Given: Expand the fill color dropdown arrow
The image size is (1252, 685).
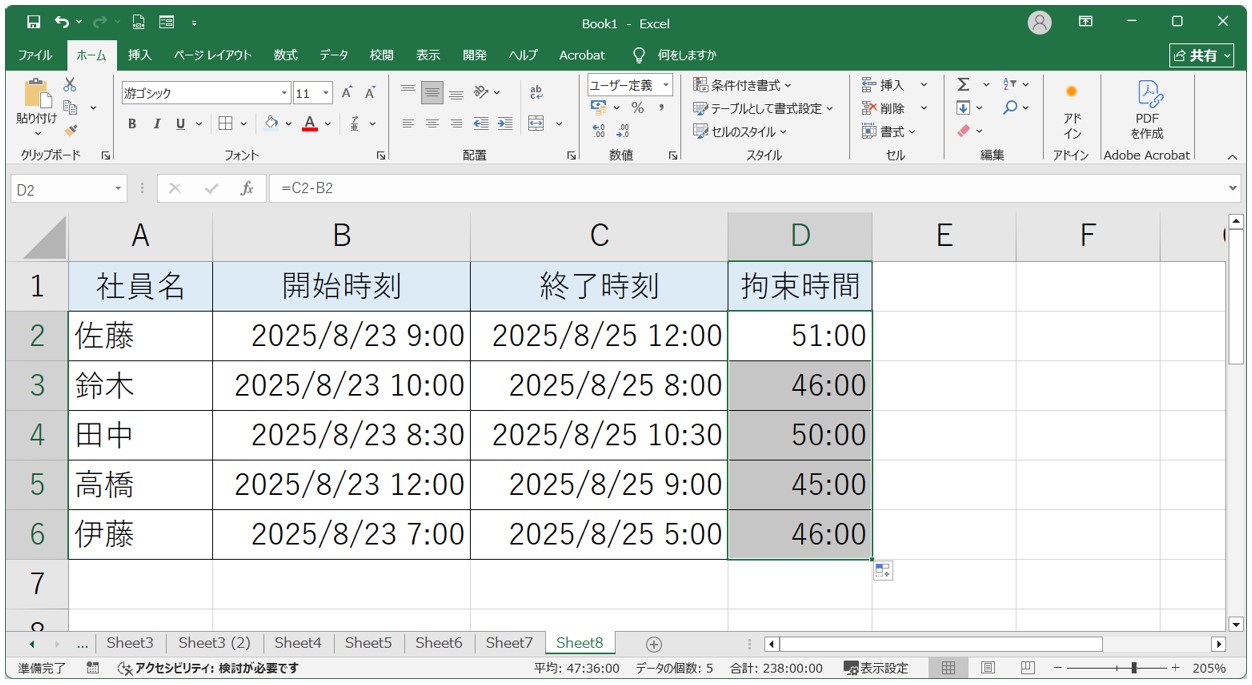Looking at the screenshot, I should (289, 124).
